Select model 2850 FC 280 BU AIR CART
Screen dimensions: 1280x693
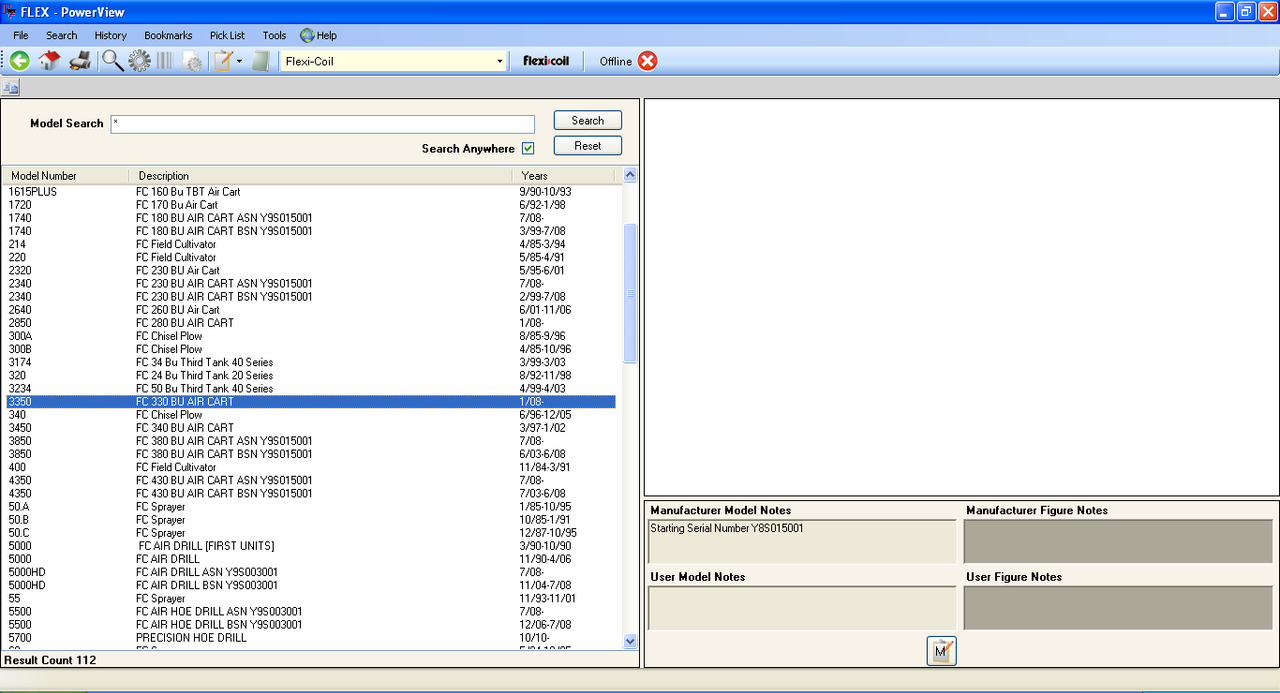point(309,323)
